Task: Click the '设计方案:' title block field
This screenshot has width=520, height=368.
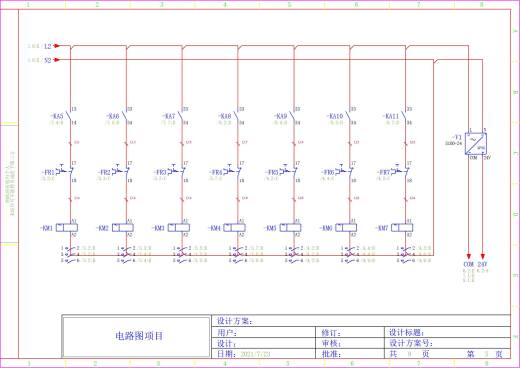Action: tap(361, 321)
